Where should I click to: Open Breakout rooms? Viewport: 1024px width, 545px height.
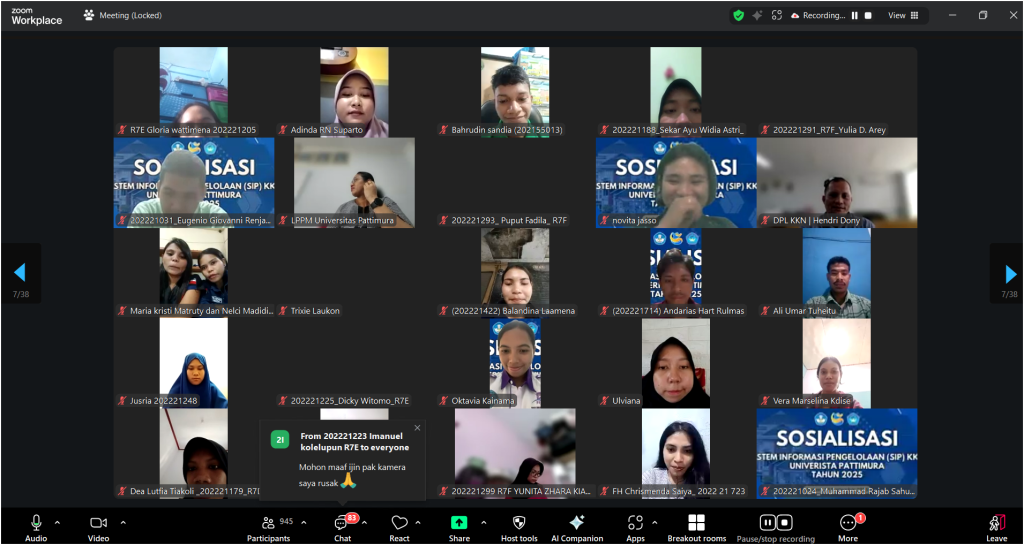[697, 527]
